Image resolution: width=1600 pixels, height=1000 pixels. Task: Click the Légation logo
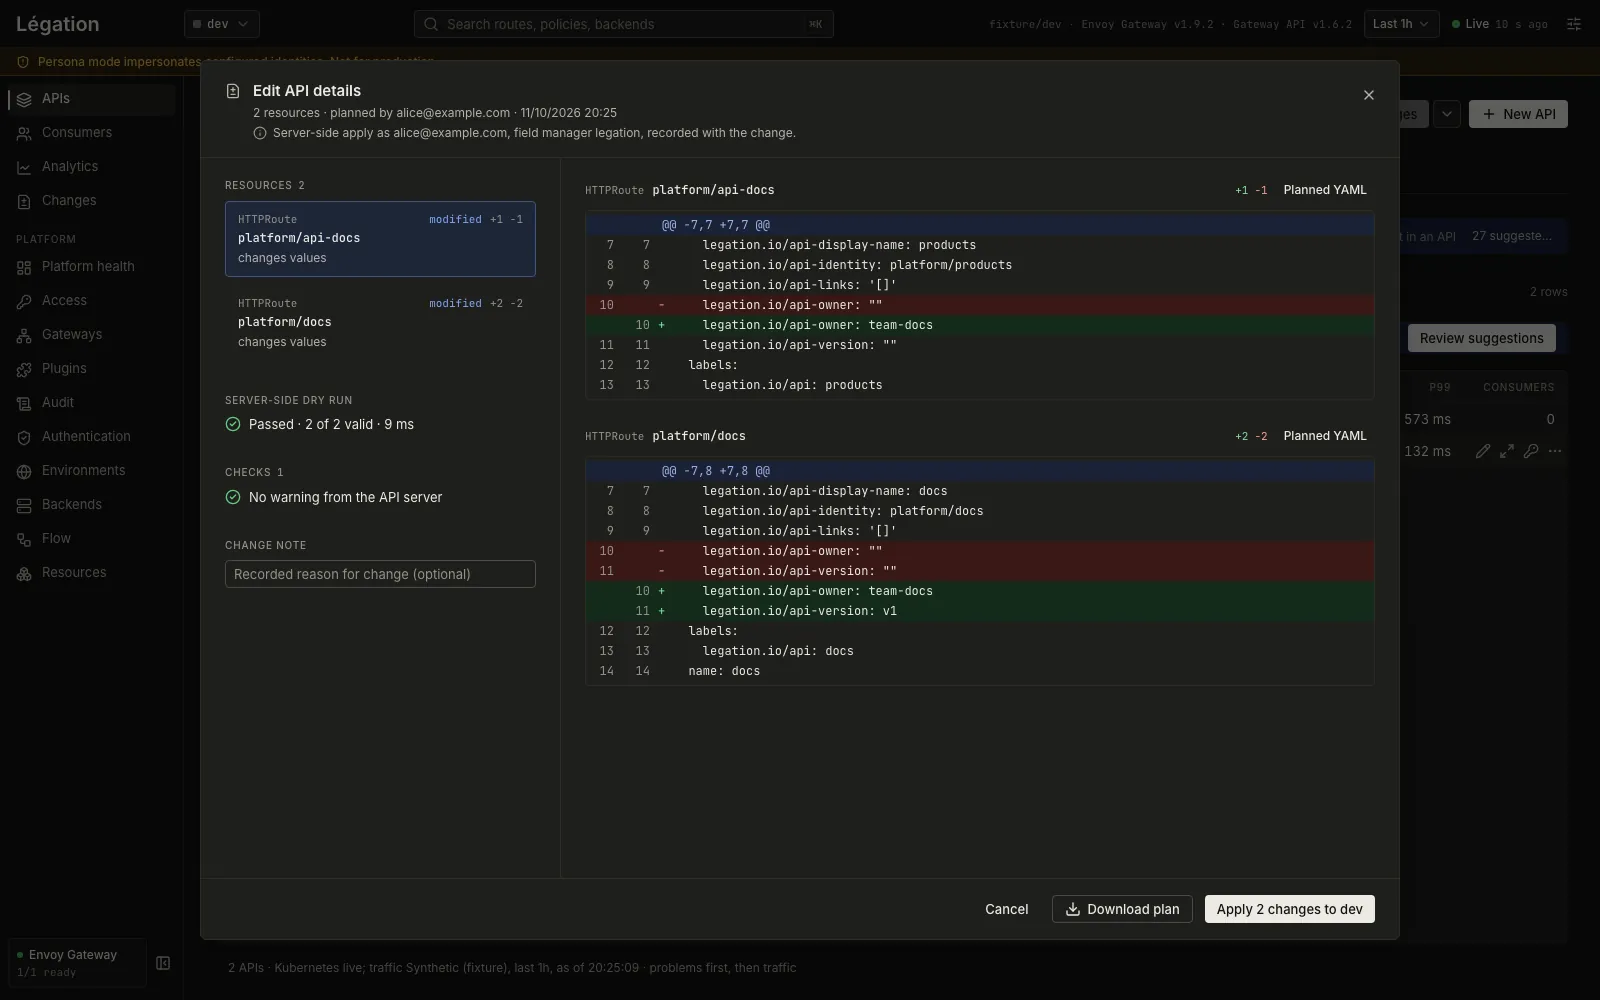(x=57, y=24)
